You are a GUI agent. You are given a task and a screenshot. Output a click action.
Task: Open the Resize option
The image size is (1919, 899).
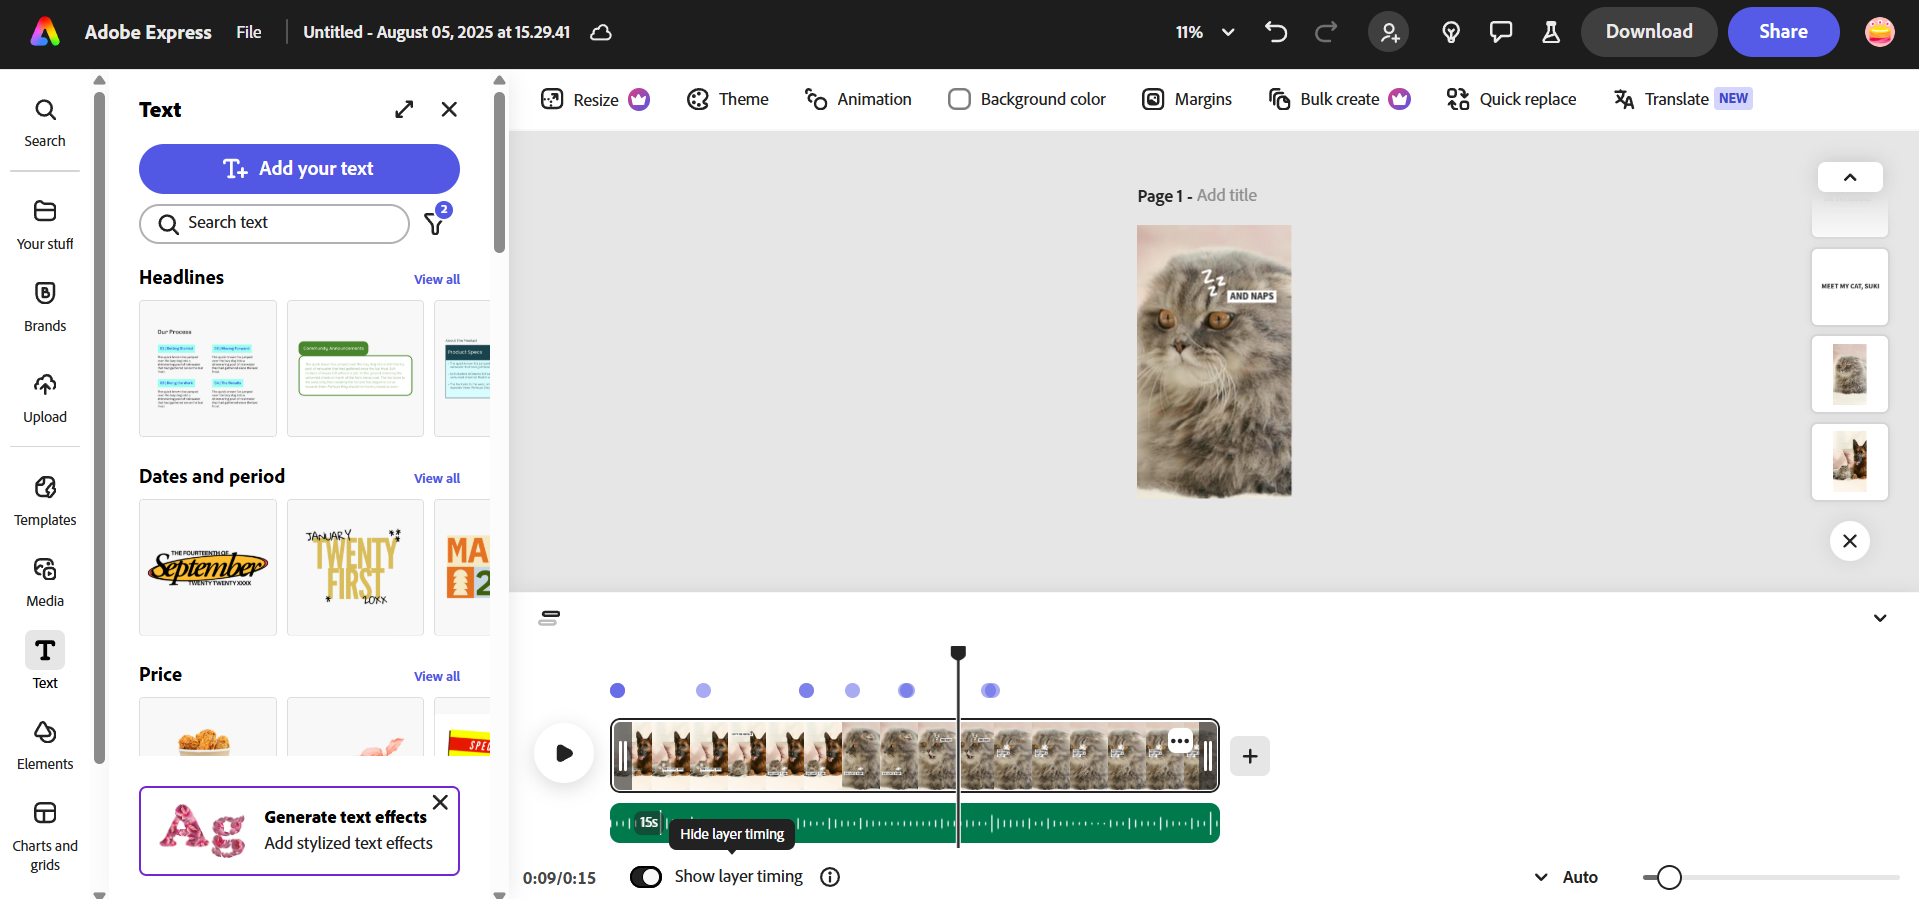(x=595, y=99)
